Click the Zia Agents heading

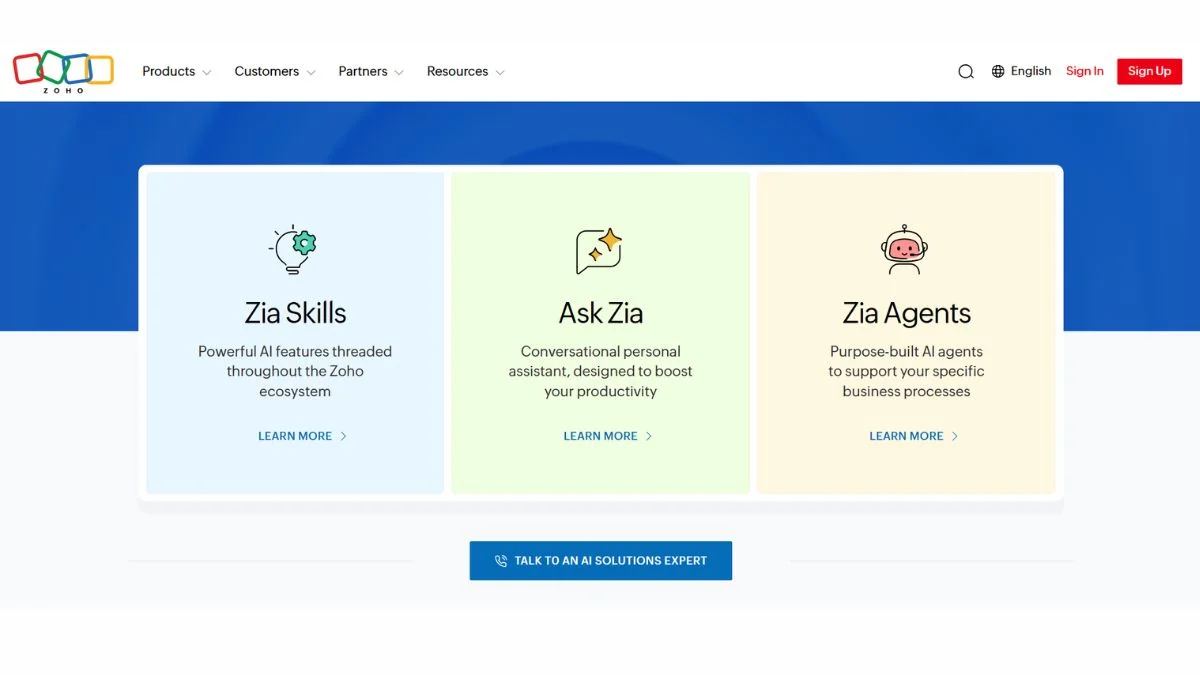pos(907,313)
